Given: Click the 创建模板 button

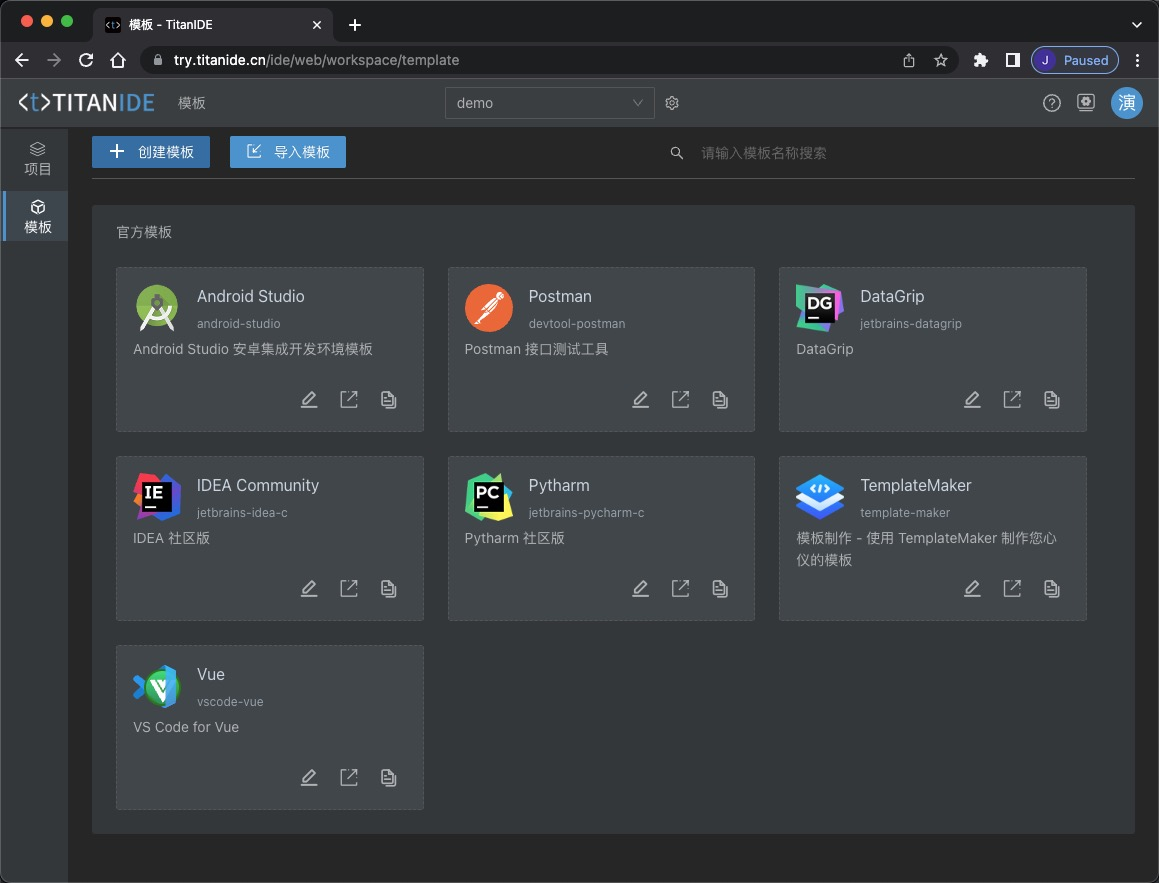Looking at the screenshot, I should 151,152.
